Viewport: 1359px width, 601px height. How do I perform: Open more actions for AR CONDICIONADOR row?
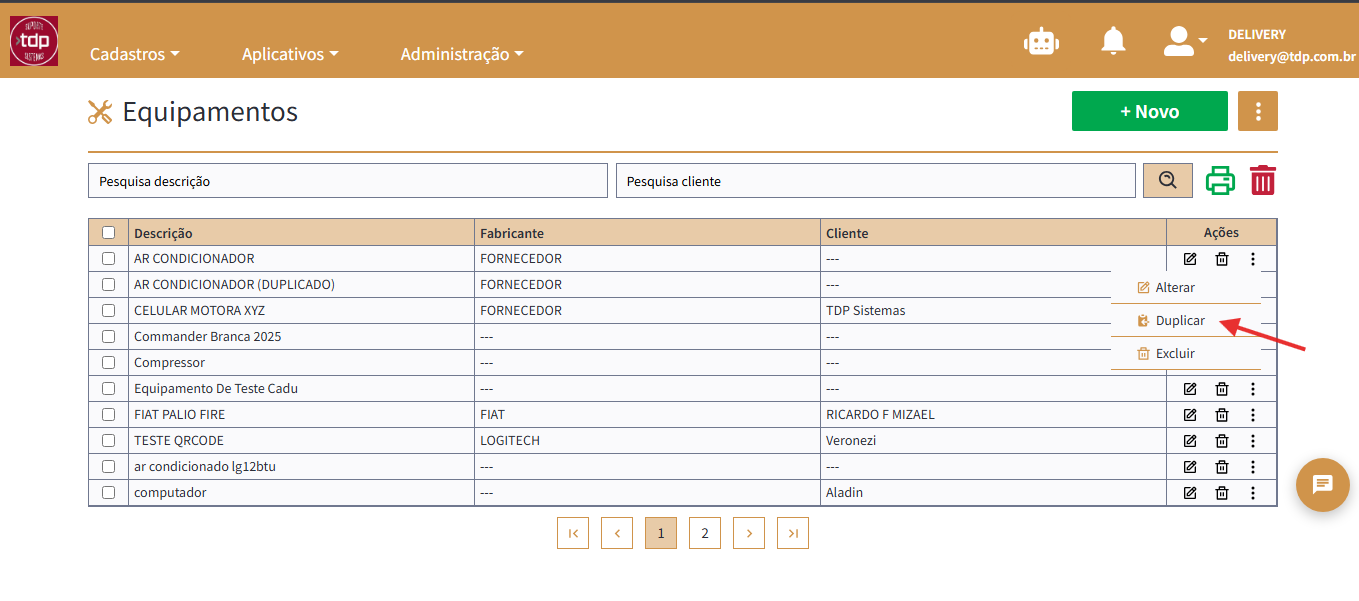1253,259
